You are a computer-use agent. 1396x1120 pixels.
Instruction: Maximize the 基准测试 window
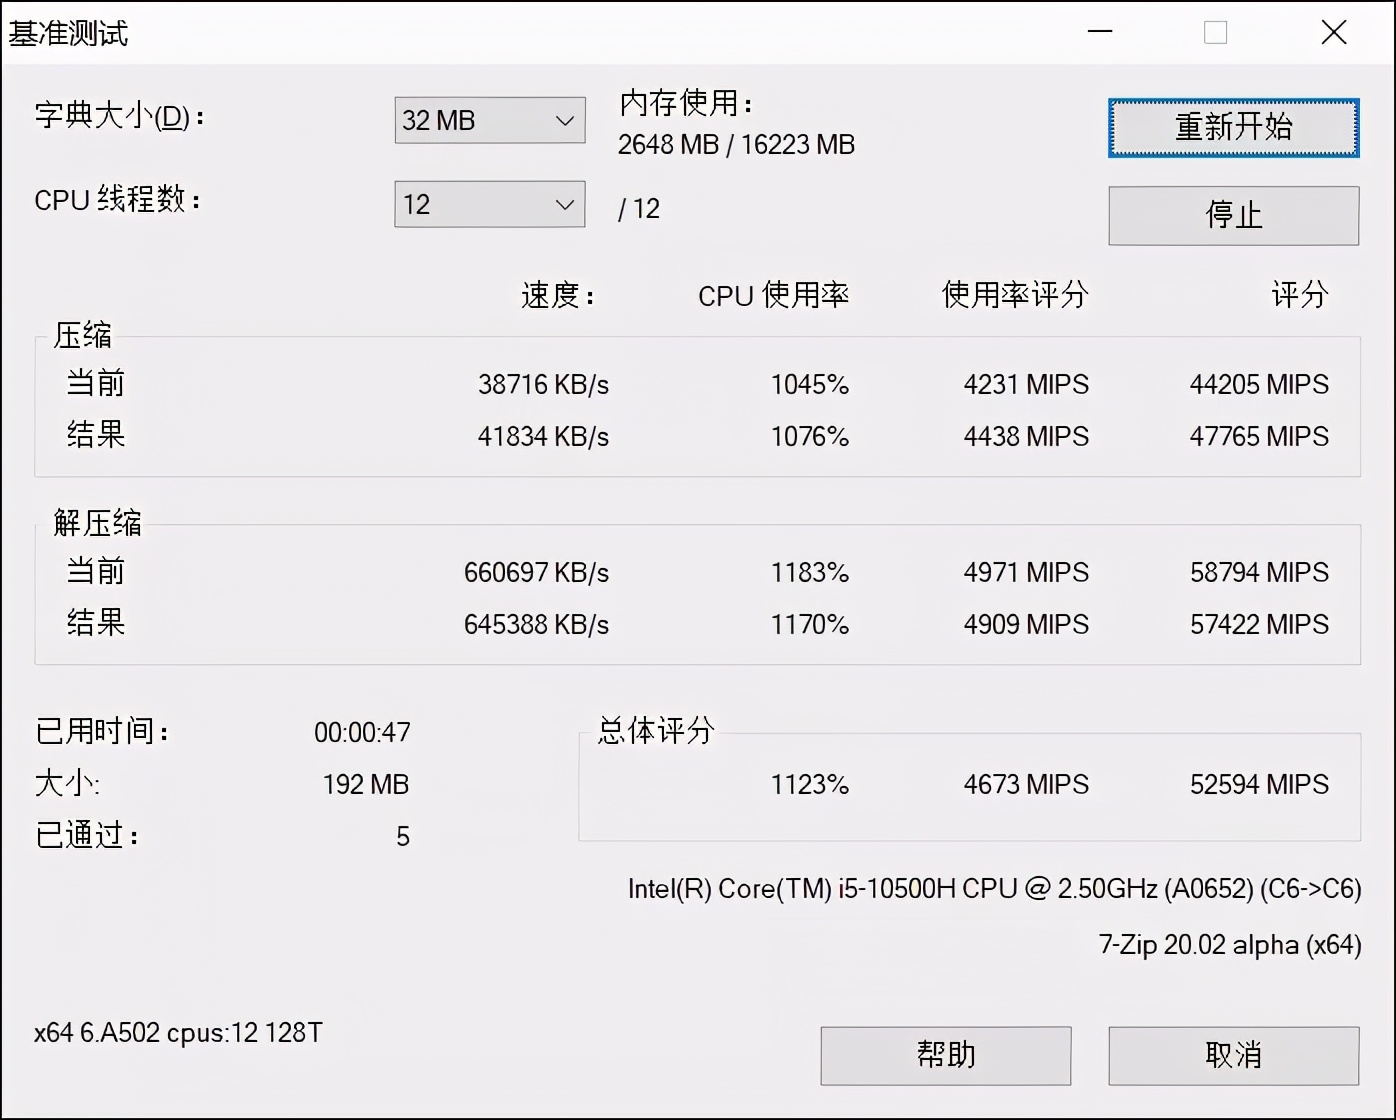(1215, 32)
